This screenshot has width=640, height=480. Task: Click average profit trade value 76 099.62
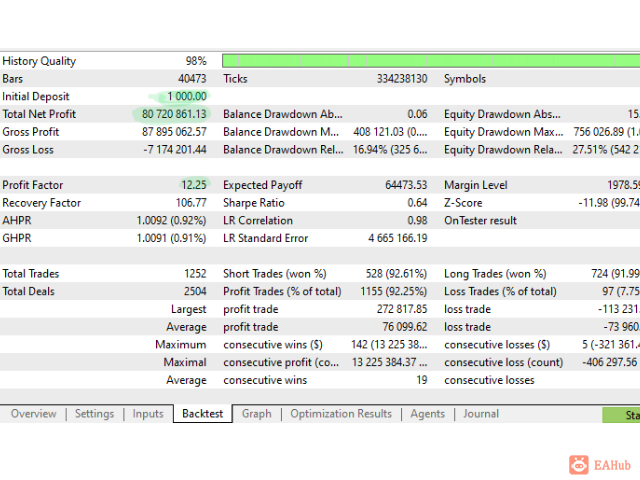404,327
